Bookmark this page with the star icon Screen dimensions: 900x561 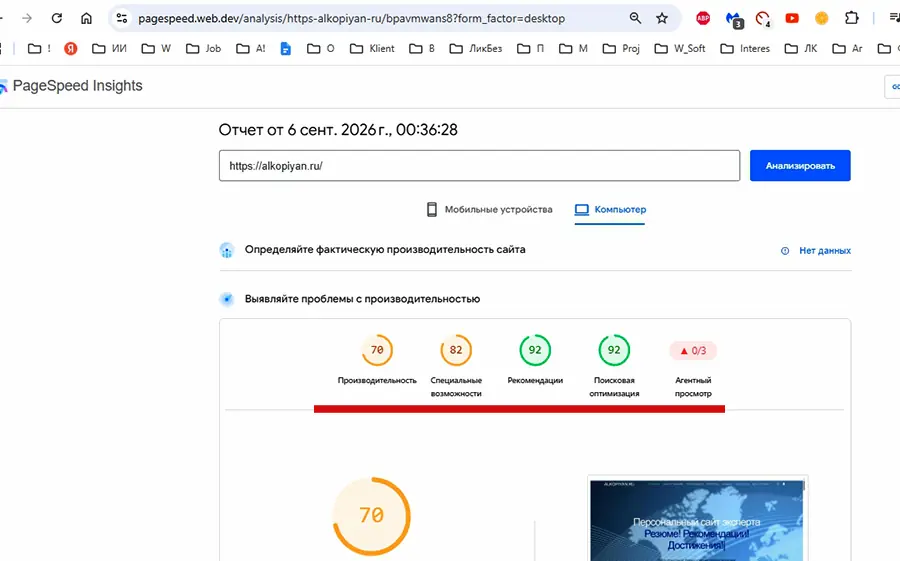[x=662, y=18]
